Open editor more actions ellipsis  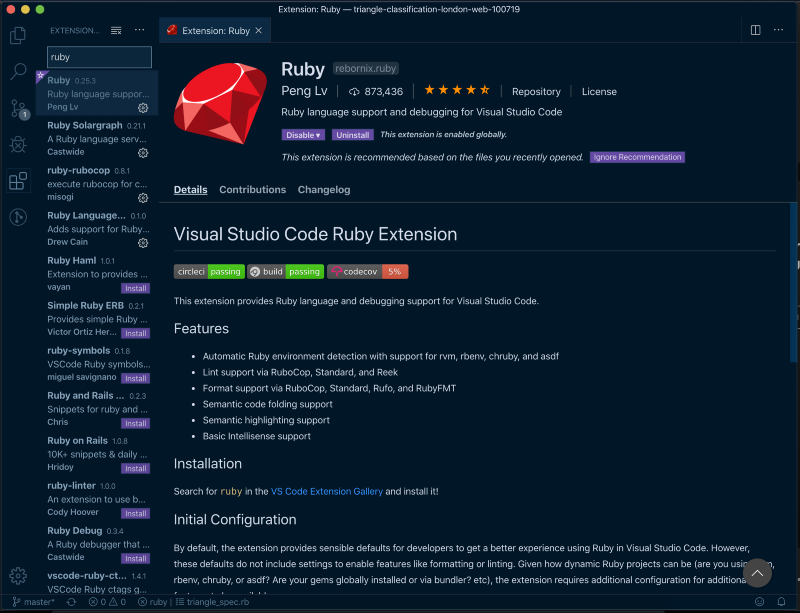coord(778,30)
